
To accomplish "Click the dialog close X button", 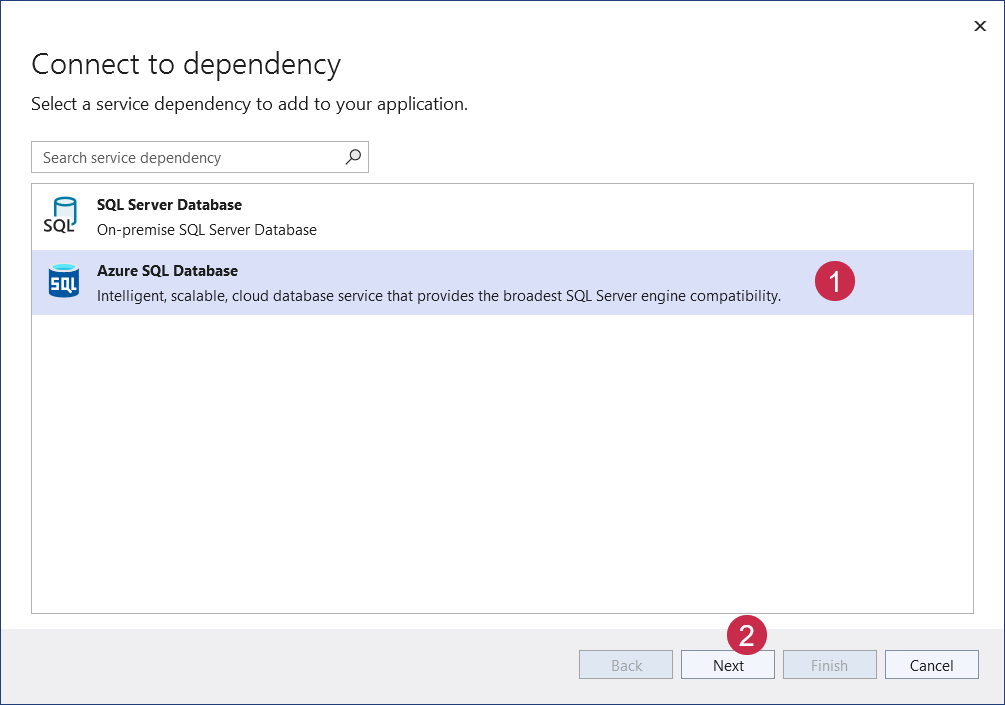I will (980, 26).
